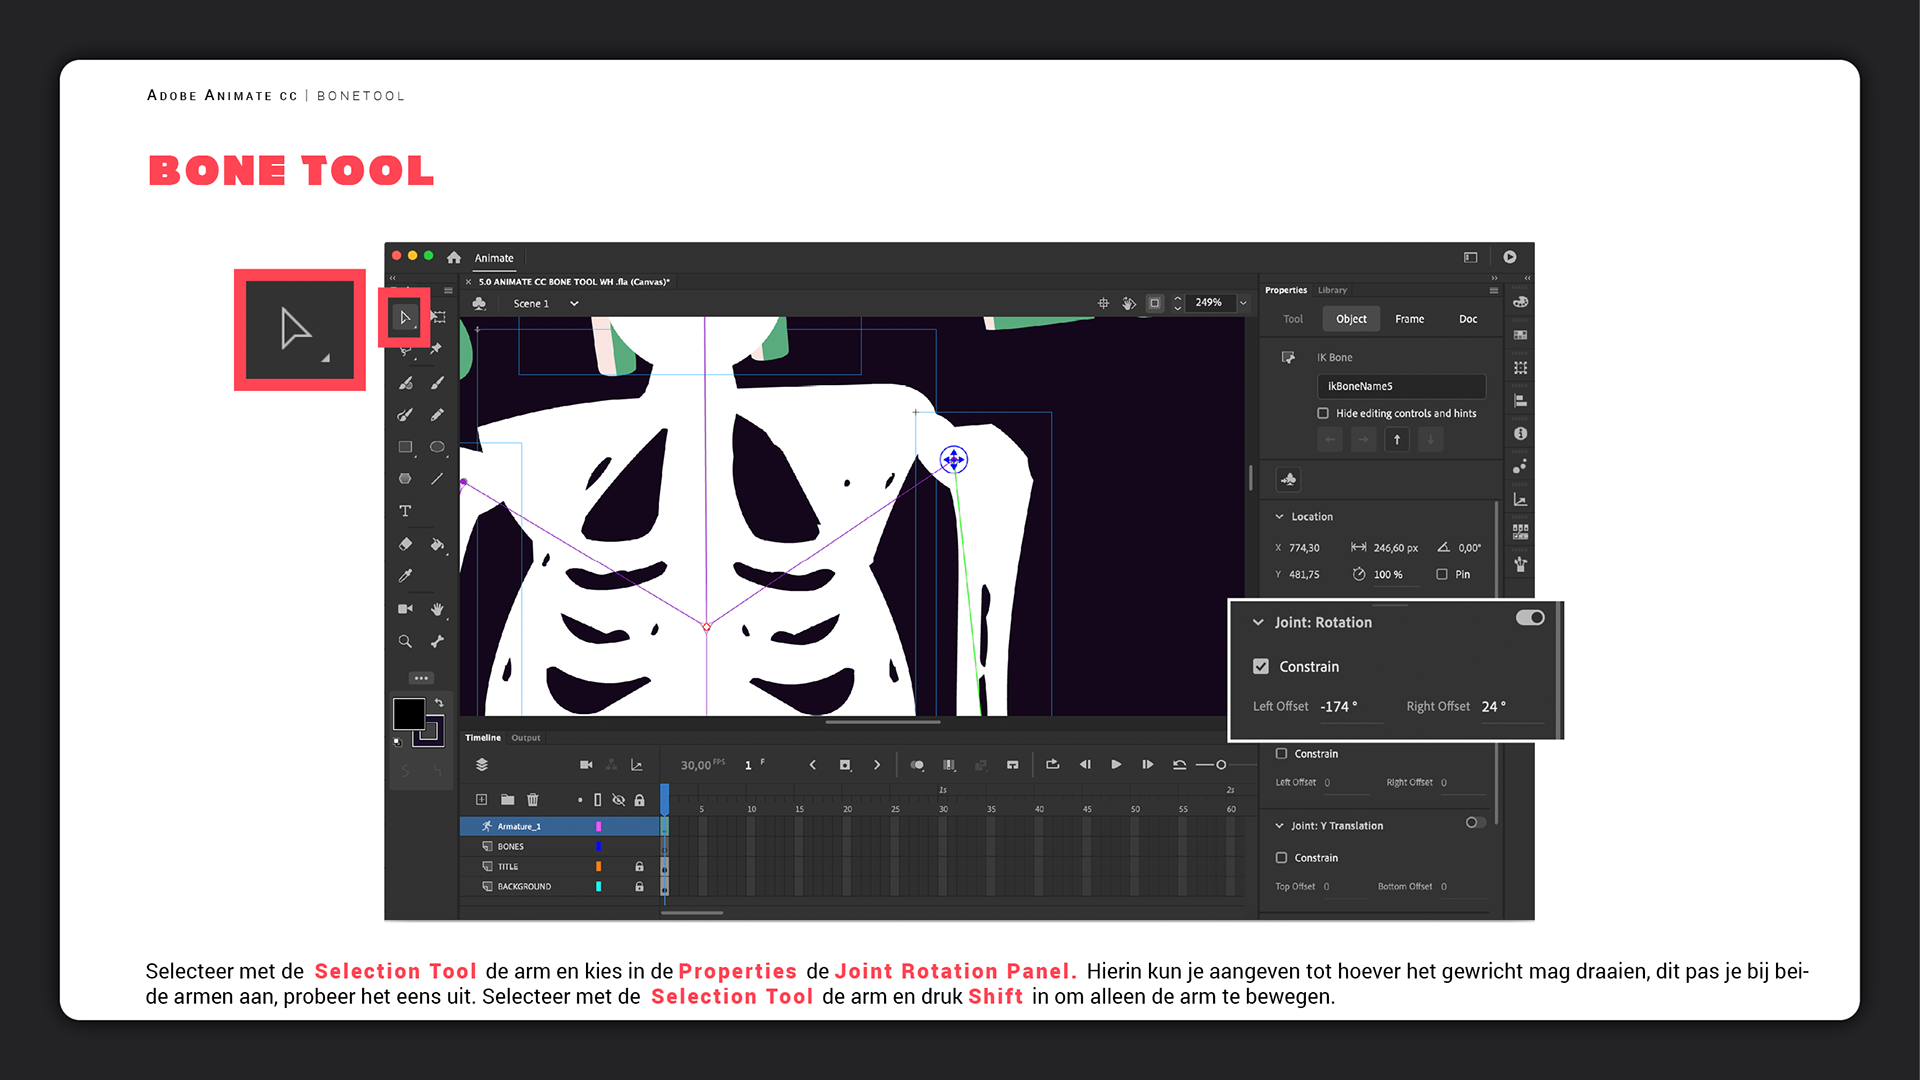
Task: Select the Zoom magnifier tool
Action: click(405, 641)
